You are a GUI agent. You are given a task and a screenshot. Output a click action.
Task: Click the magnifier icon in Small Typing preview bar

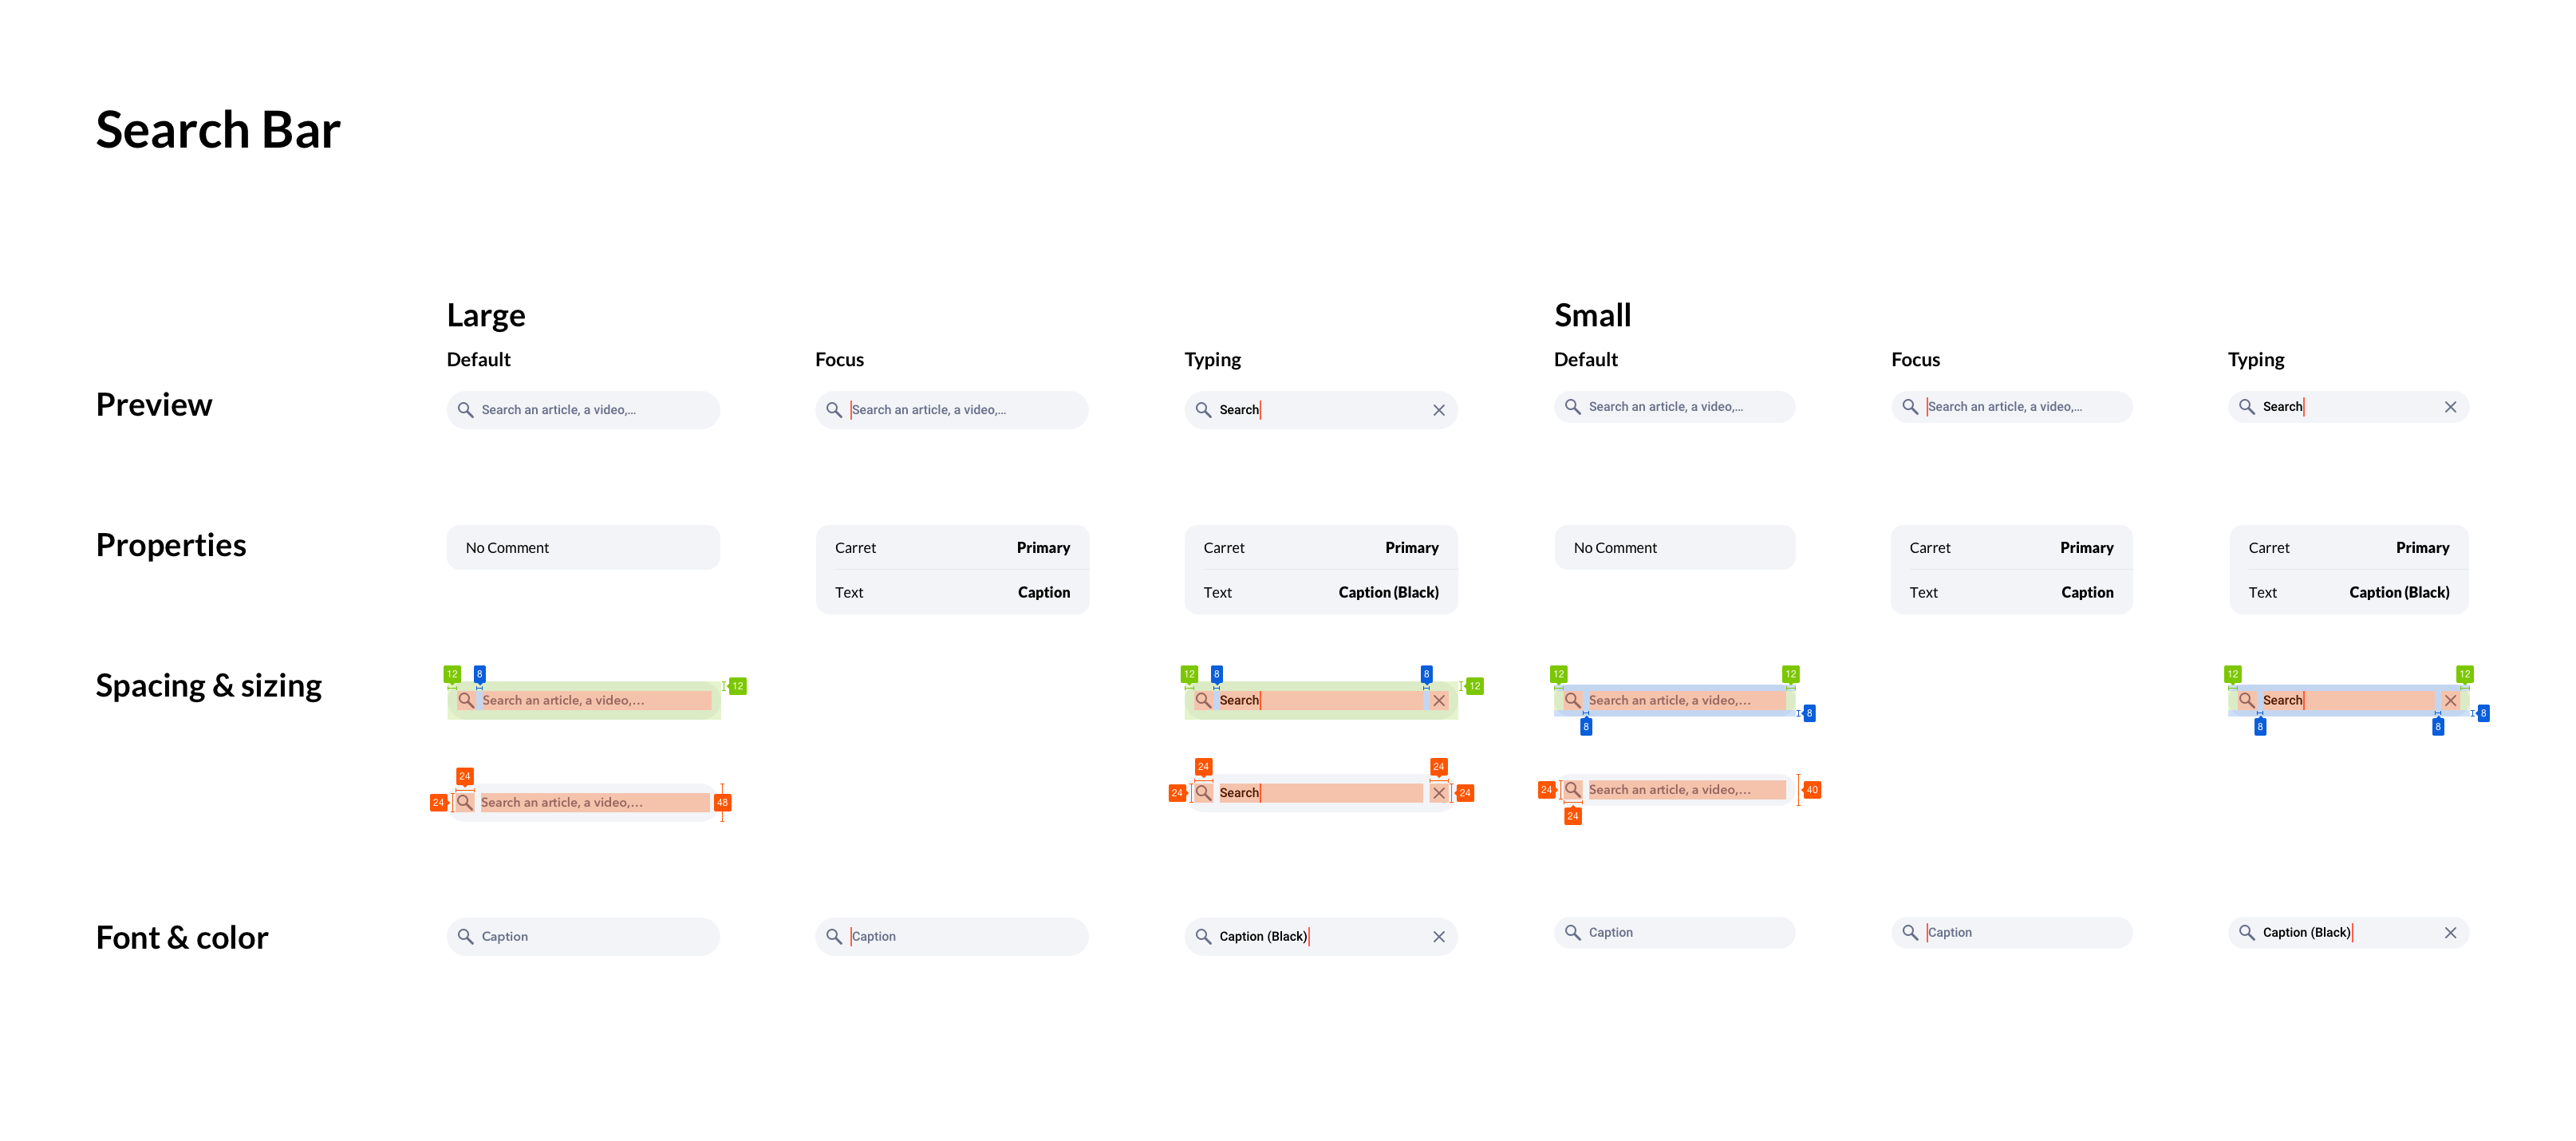(x=2246, y=407)
